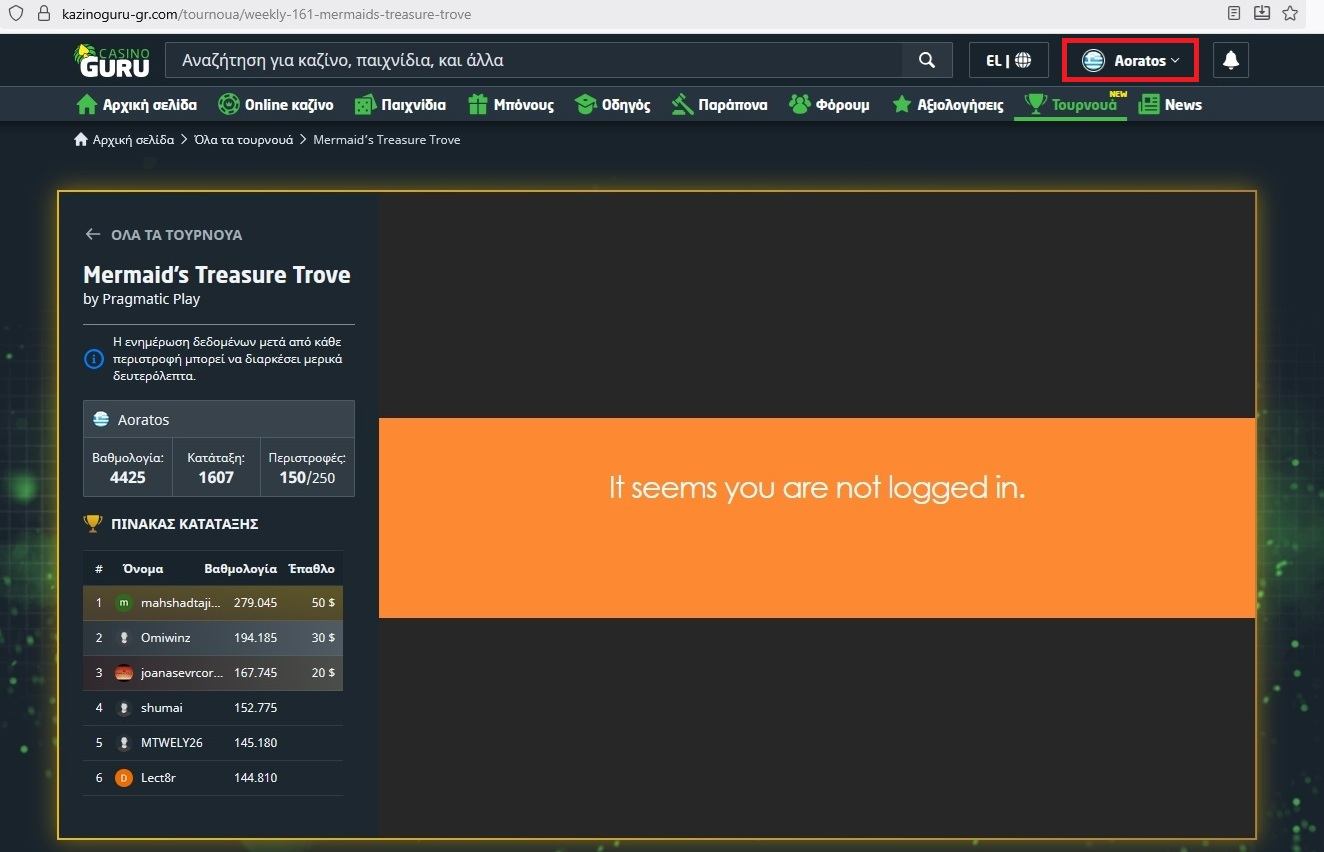The width and height of the screenshot is (1324, 852).
Task: Go to Online καζίνο section
Action: (x=276, y=105)
